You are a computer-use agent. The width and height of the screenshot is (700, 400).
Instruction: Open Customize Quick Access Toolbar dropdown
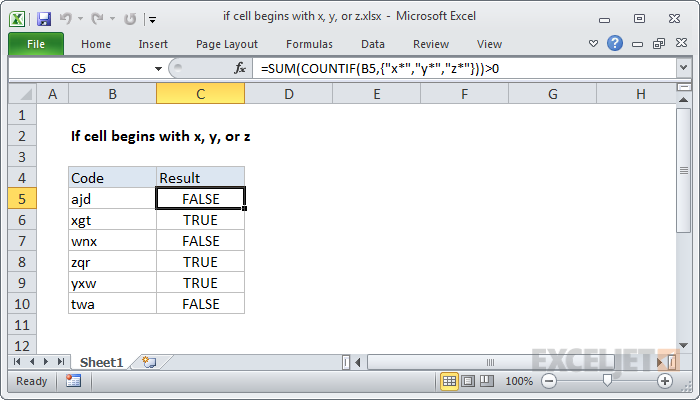[151, 19]
